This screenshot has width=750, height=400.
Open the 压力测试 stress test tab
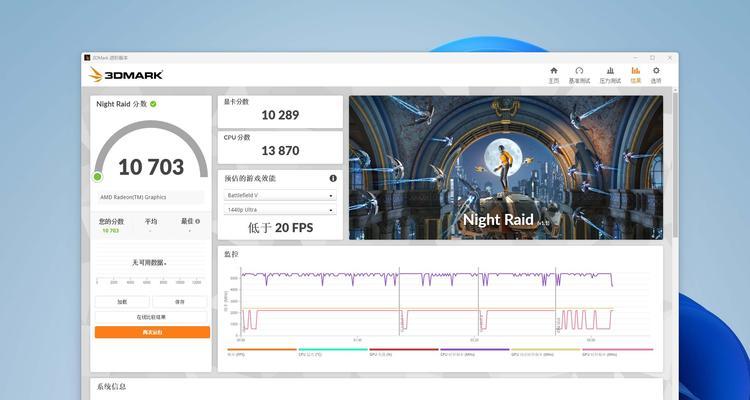pos(610,75)
